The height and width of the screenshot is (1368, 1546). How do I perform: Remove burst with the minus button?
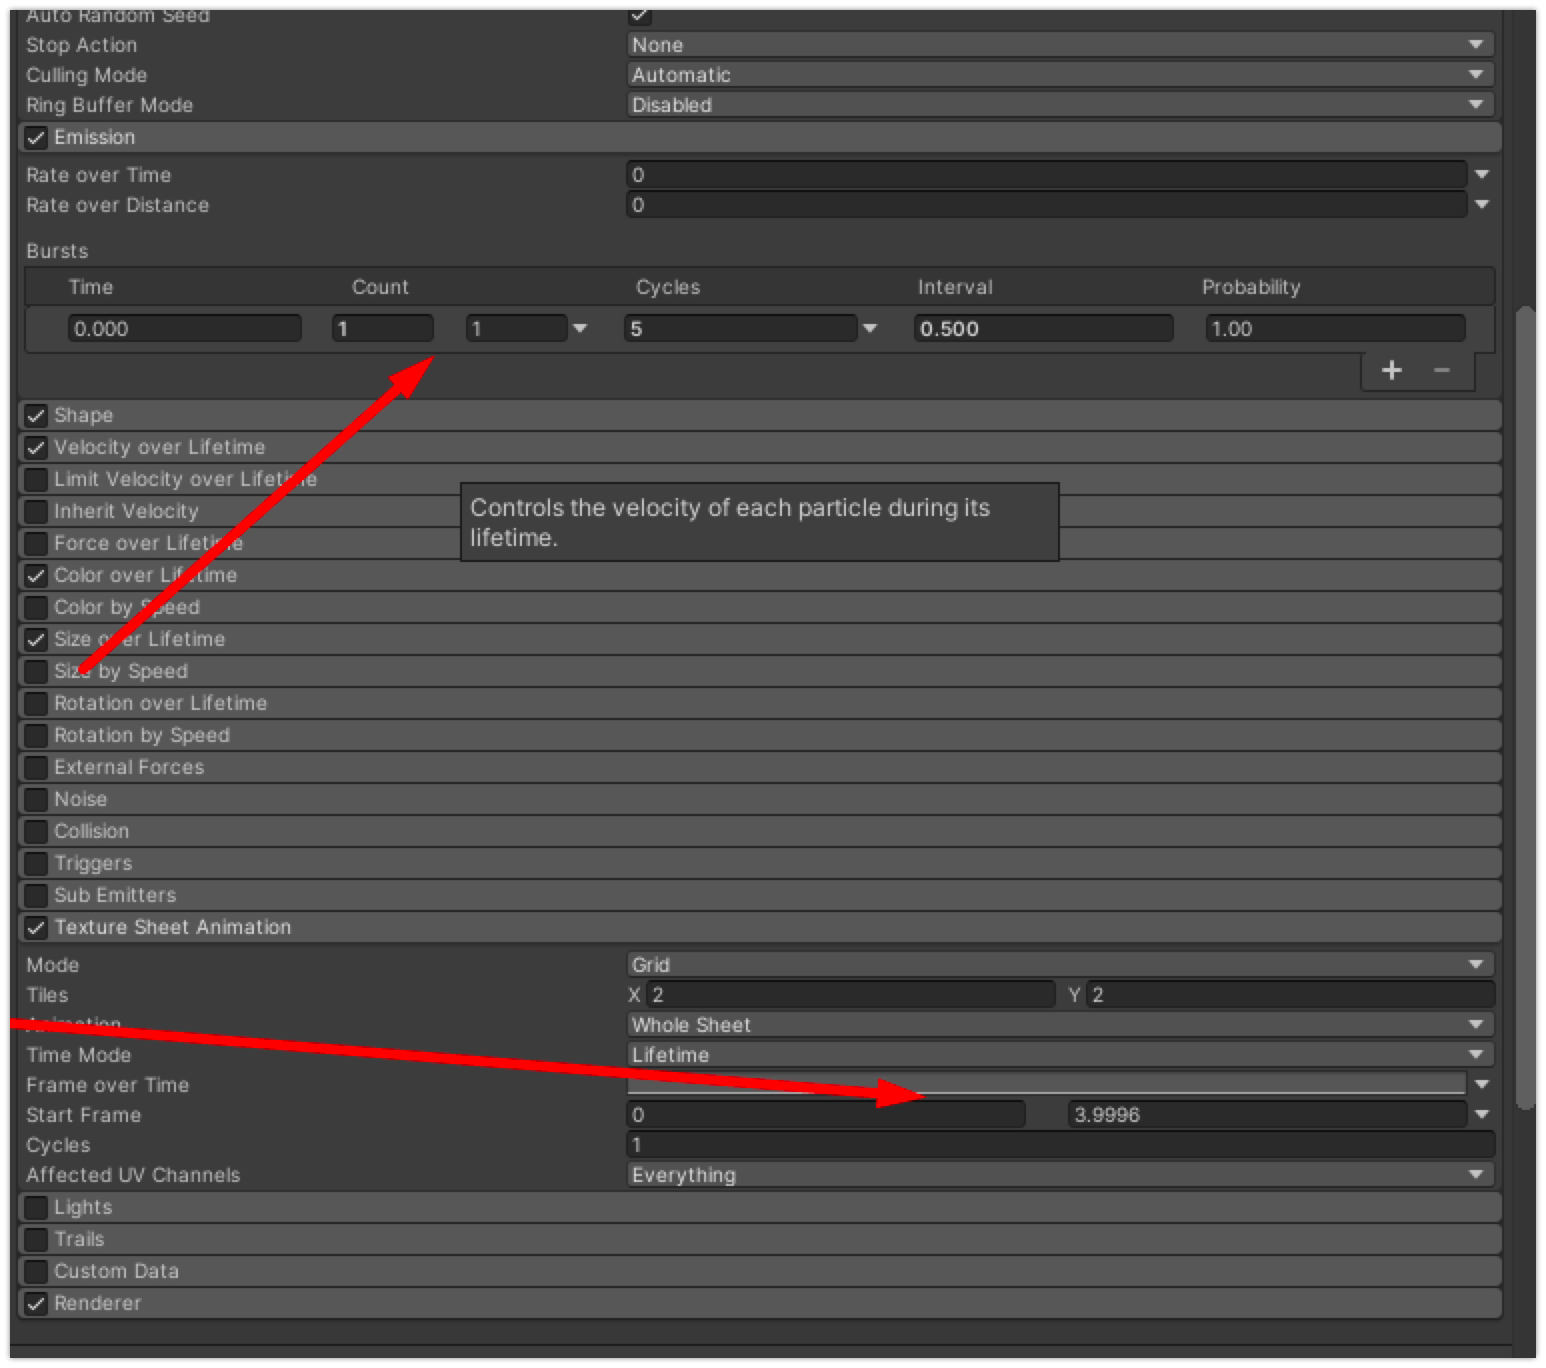tap(1442, 371)
